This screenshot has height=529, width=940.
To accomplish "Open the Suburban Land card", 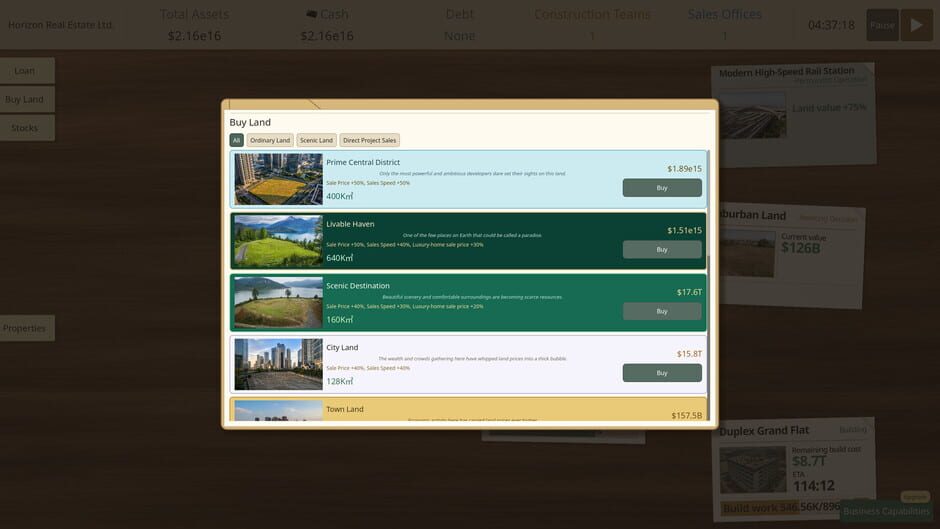I will (x=791, y=256).
